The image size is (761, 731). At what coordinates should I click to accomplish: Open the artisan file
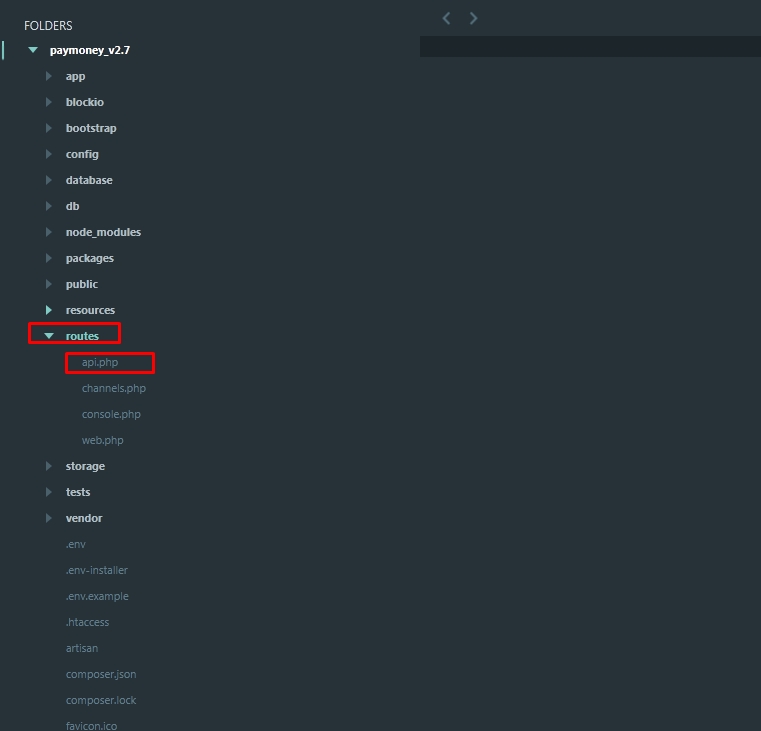(82, 648)
